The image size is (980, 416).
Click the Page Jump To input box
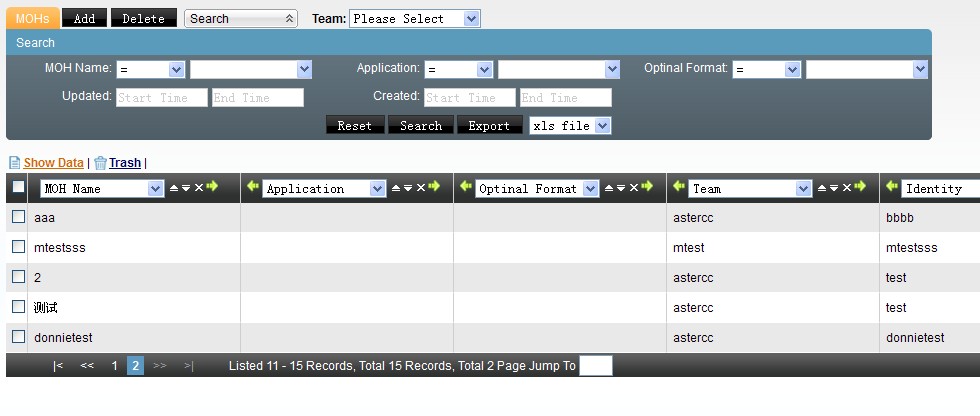[595, 366]
